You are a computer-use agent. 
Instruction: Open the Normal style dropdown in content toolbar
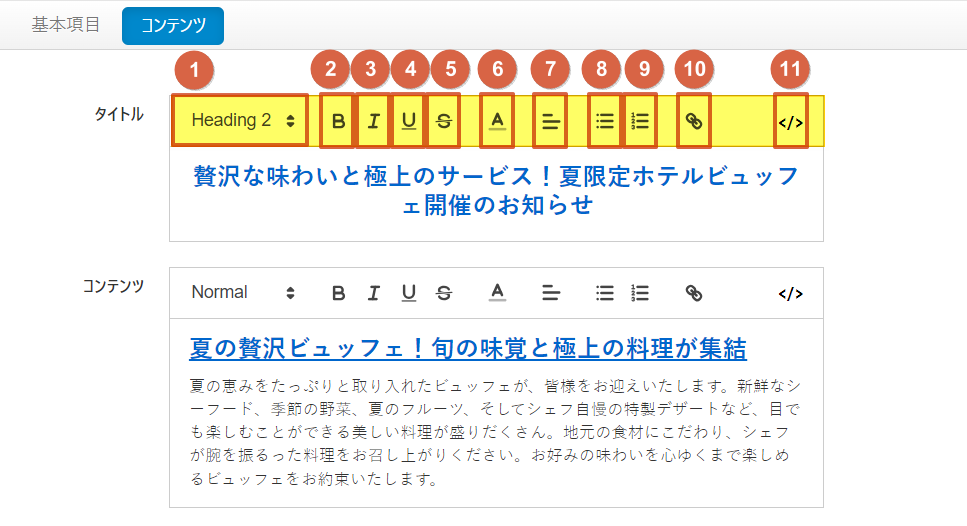tap(243, 292)
